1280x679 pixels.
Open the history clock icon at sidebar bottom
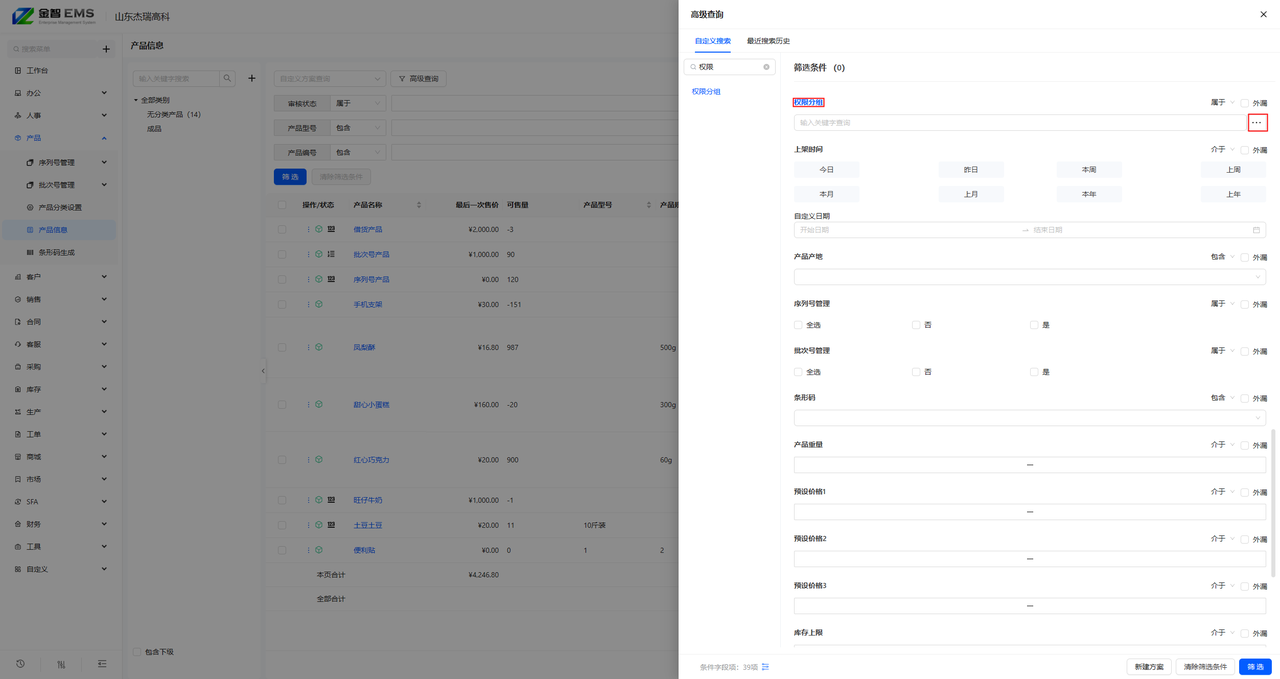tap(20, 664)
